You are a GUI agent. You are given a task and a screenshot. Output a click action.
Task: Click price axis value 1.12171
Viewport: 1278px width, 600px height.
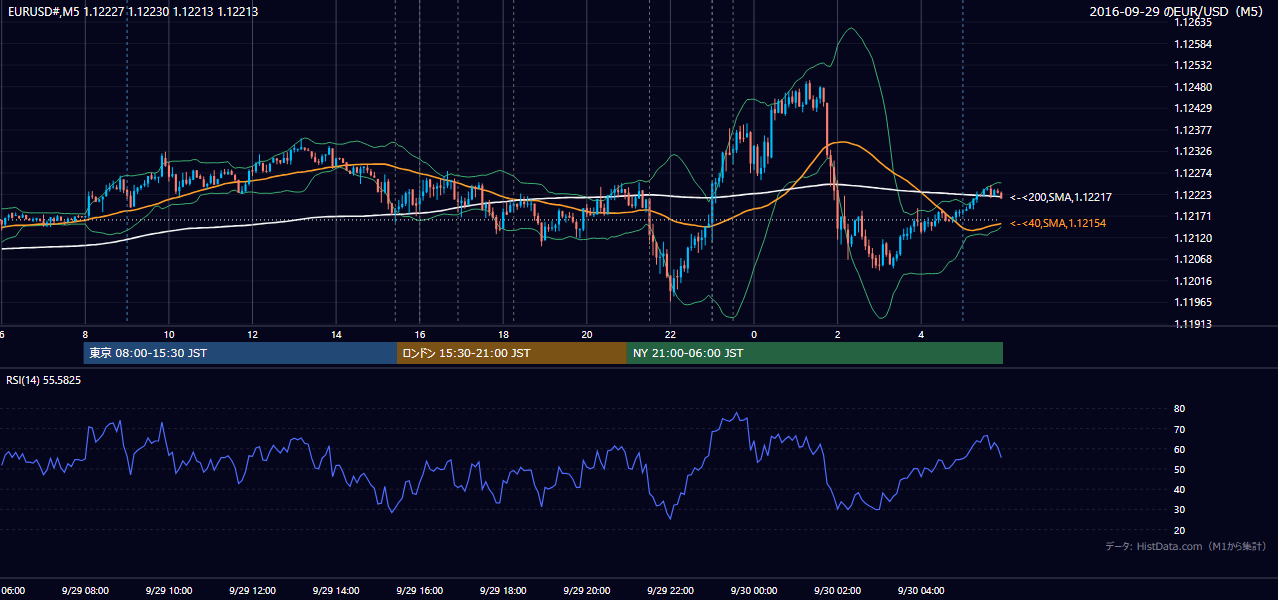(1192, 216)
